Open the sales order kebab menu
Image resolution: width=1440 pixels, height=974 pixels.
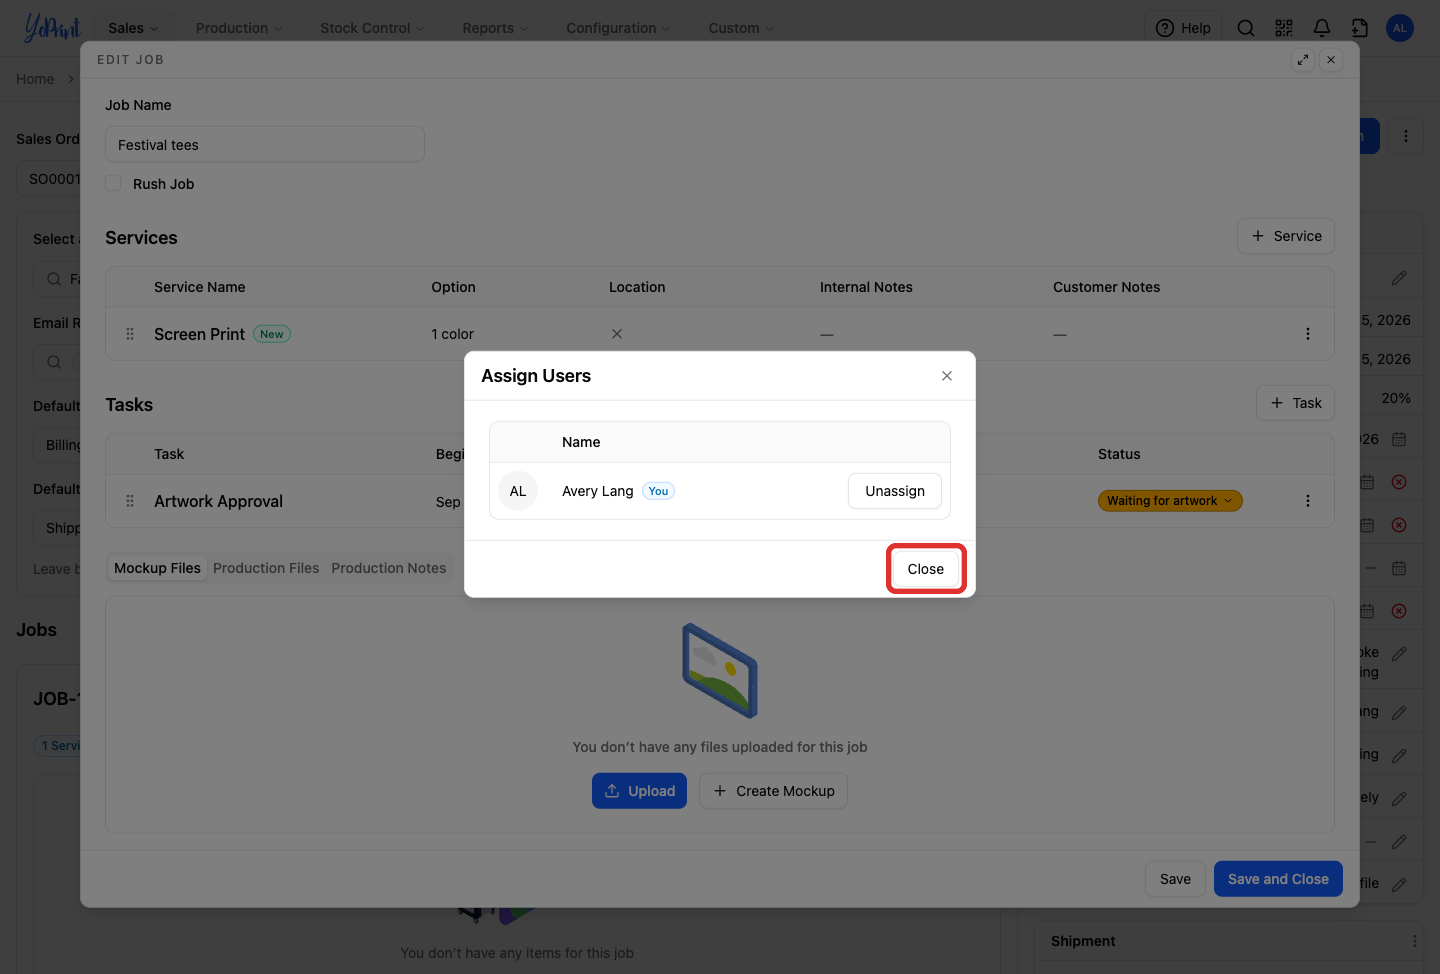1406,136
